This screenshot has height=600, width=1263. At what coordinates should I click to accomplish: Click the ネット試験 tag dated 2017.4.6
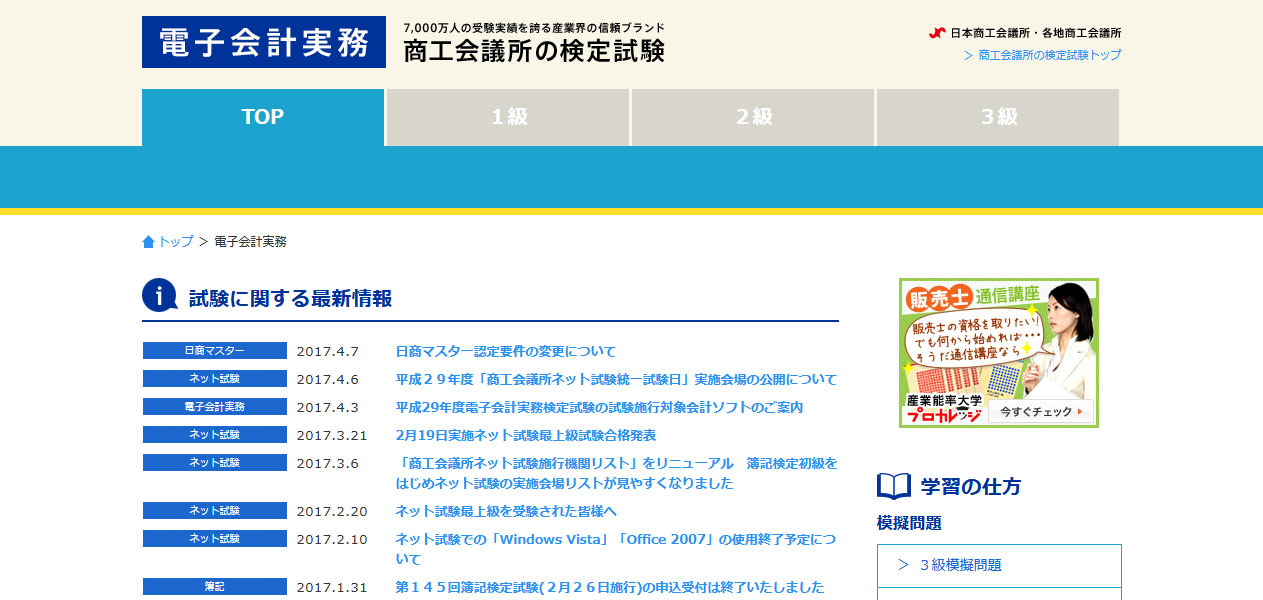pos(215,379)
